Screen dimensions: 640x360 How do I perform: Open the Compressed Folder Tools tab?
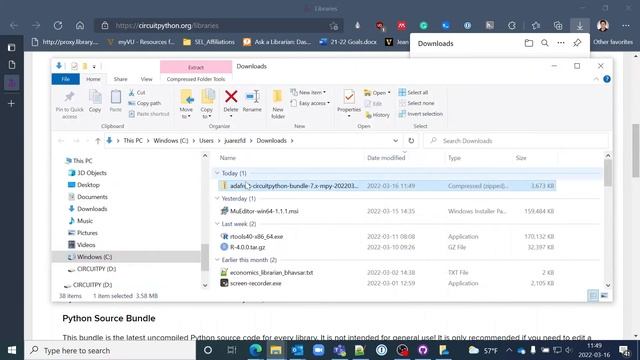(x=196, y=79)
